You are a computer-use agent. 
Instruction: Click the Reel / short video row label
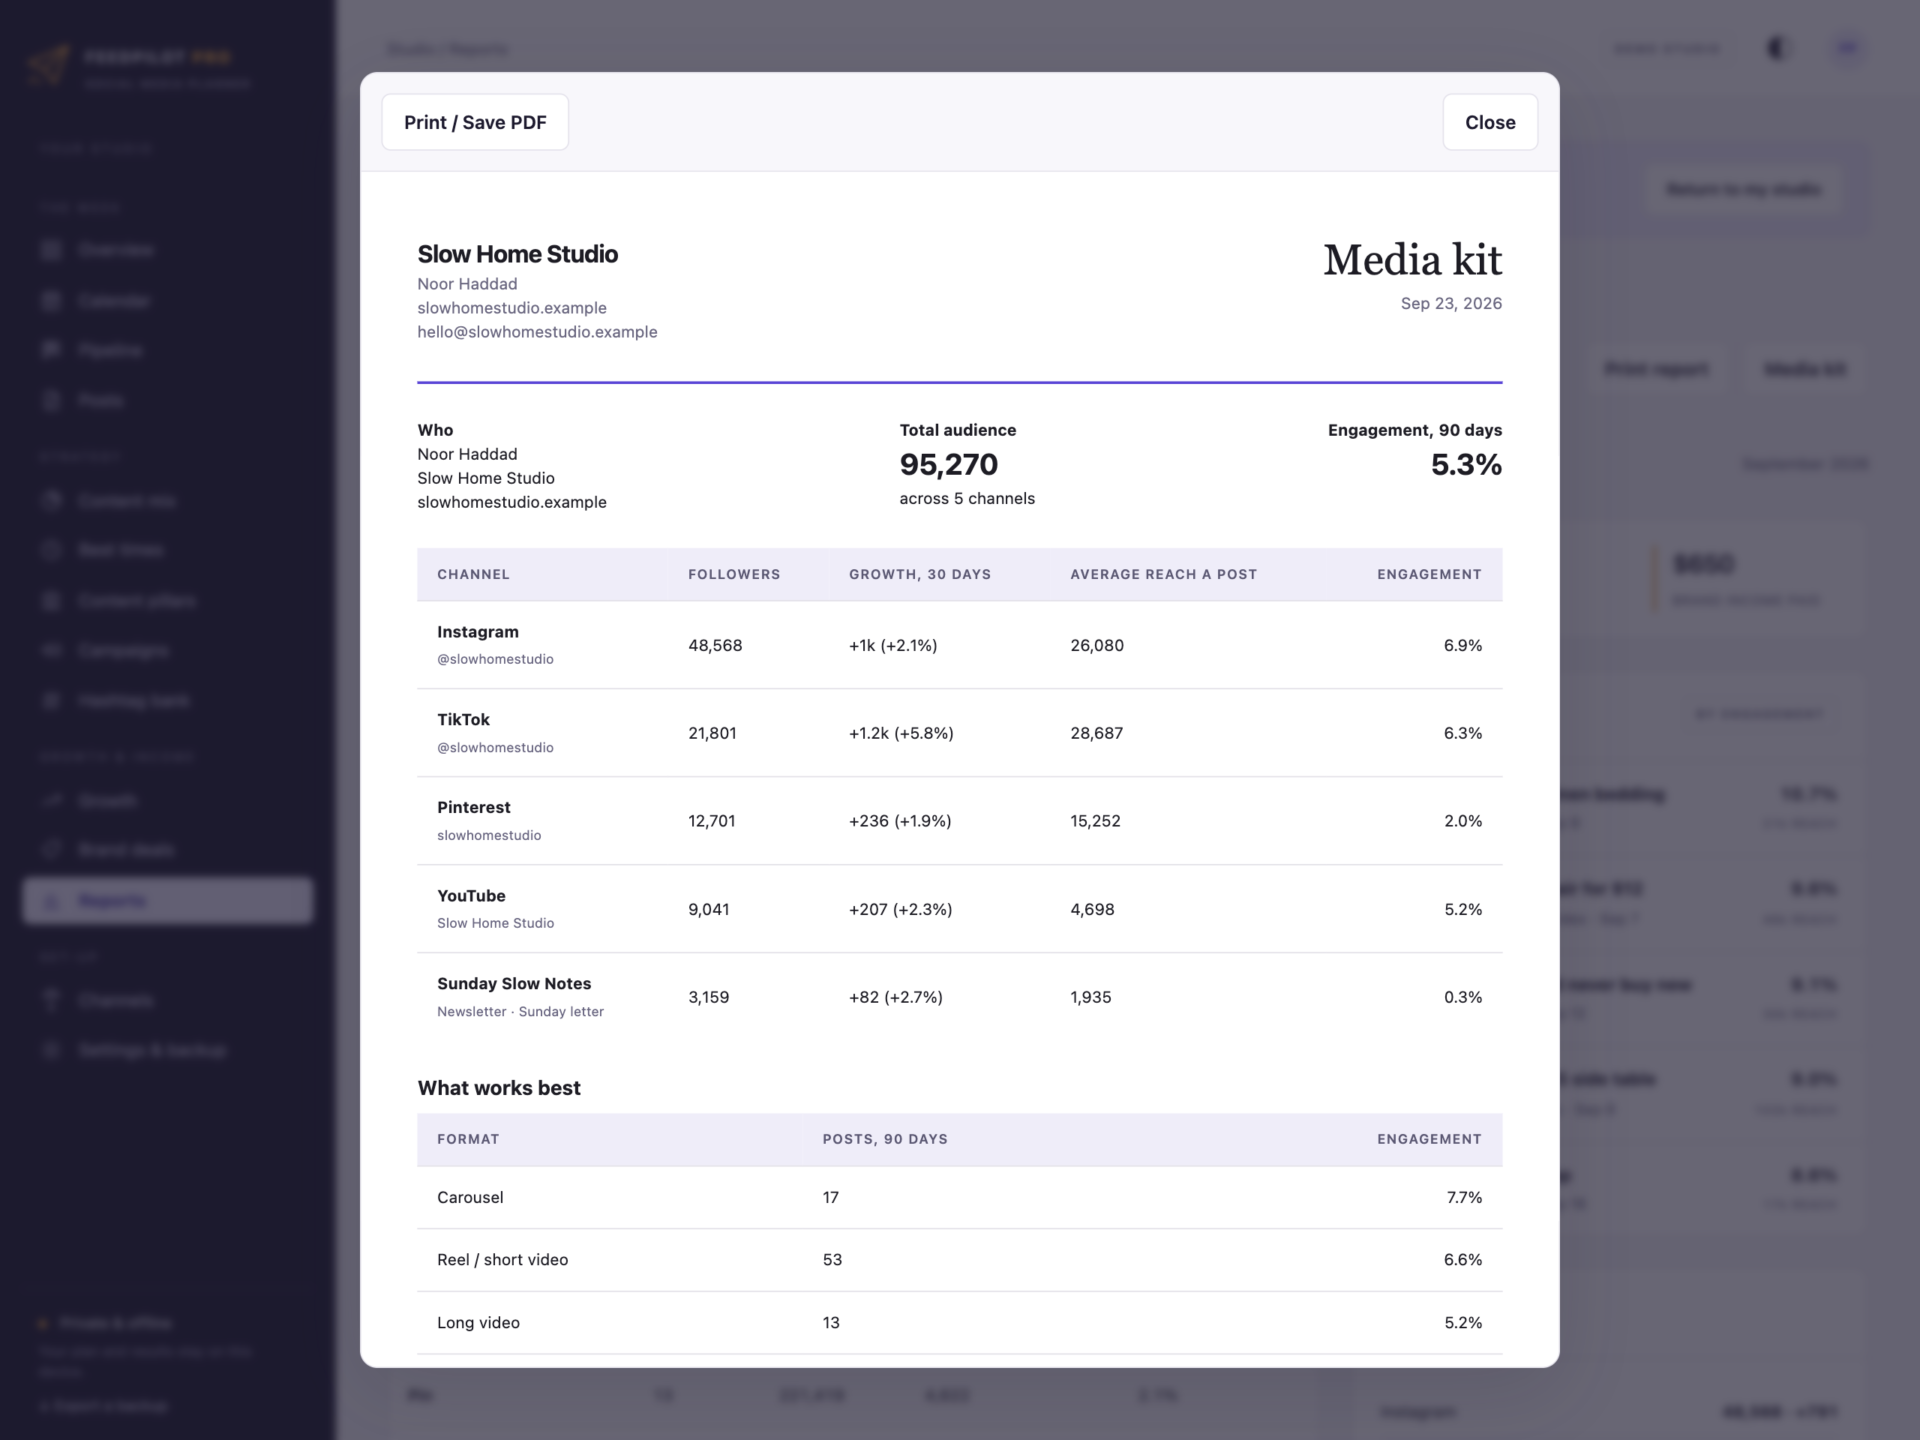point(502,1260)
